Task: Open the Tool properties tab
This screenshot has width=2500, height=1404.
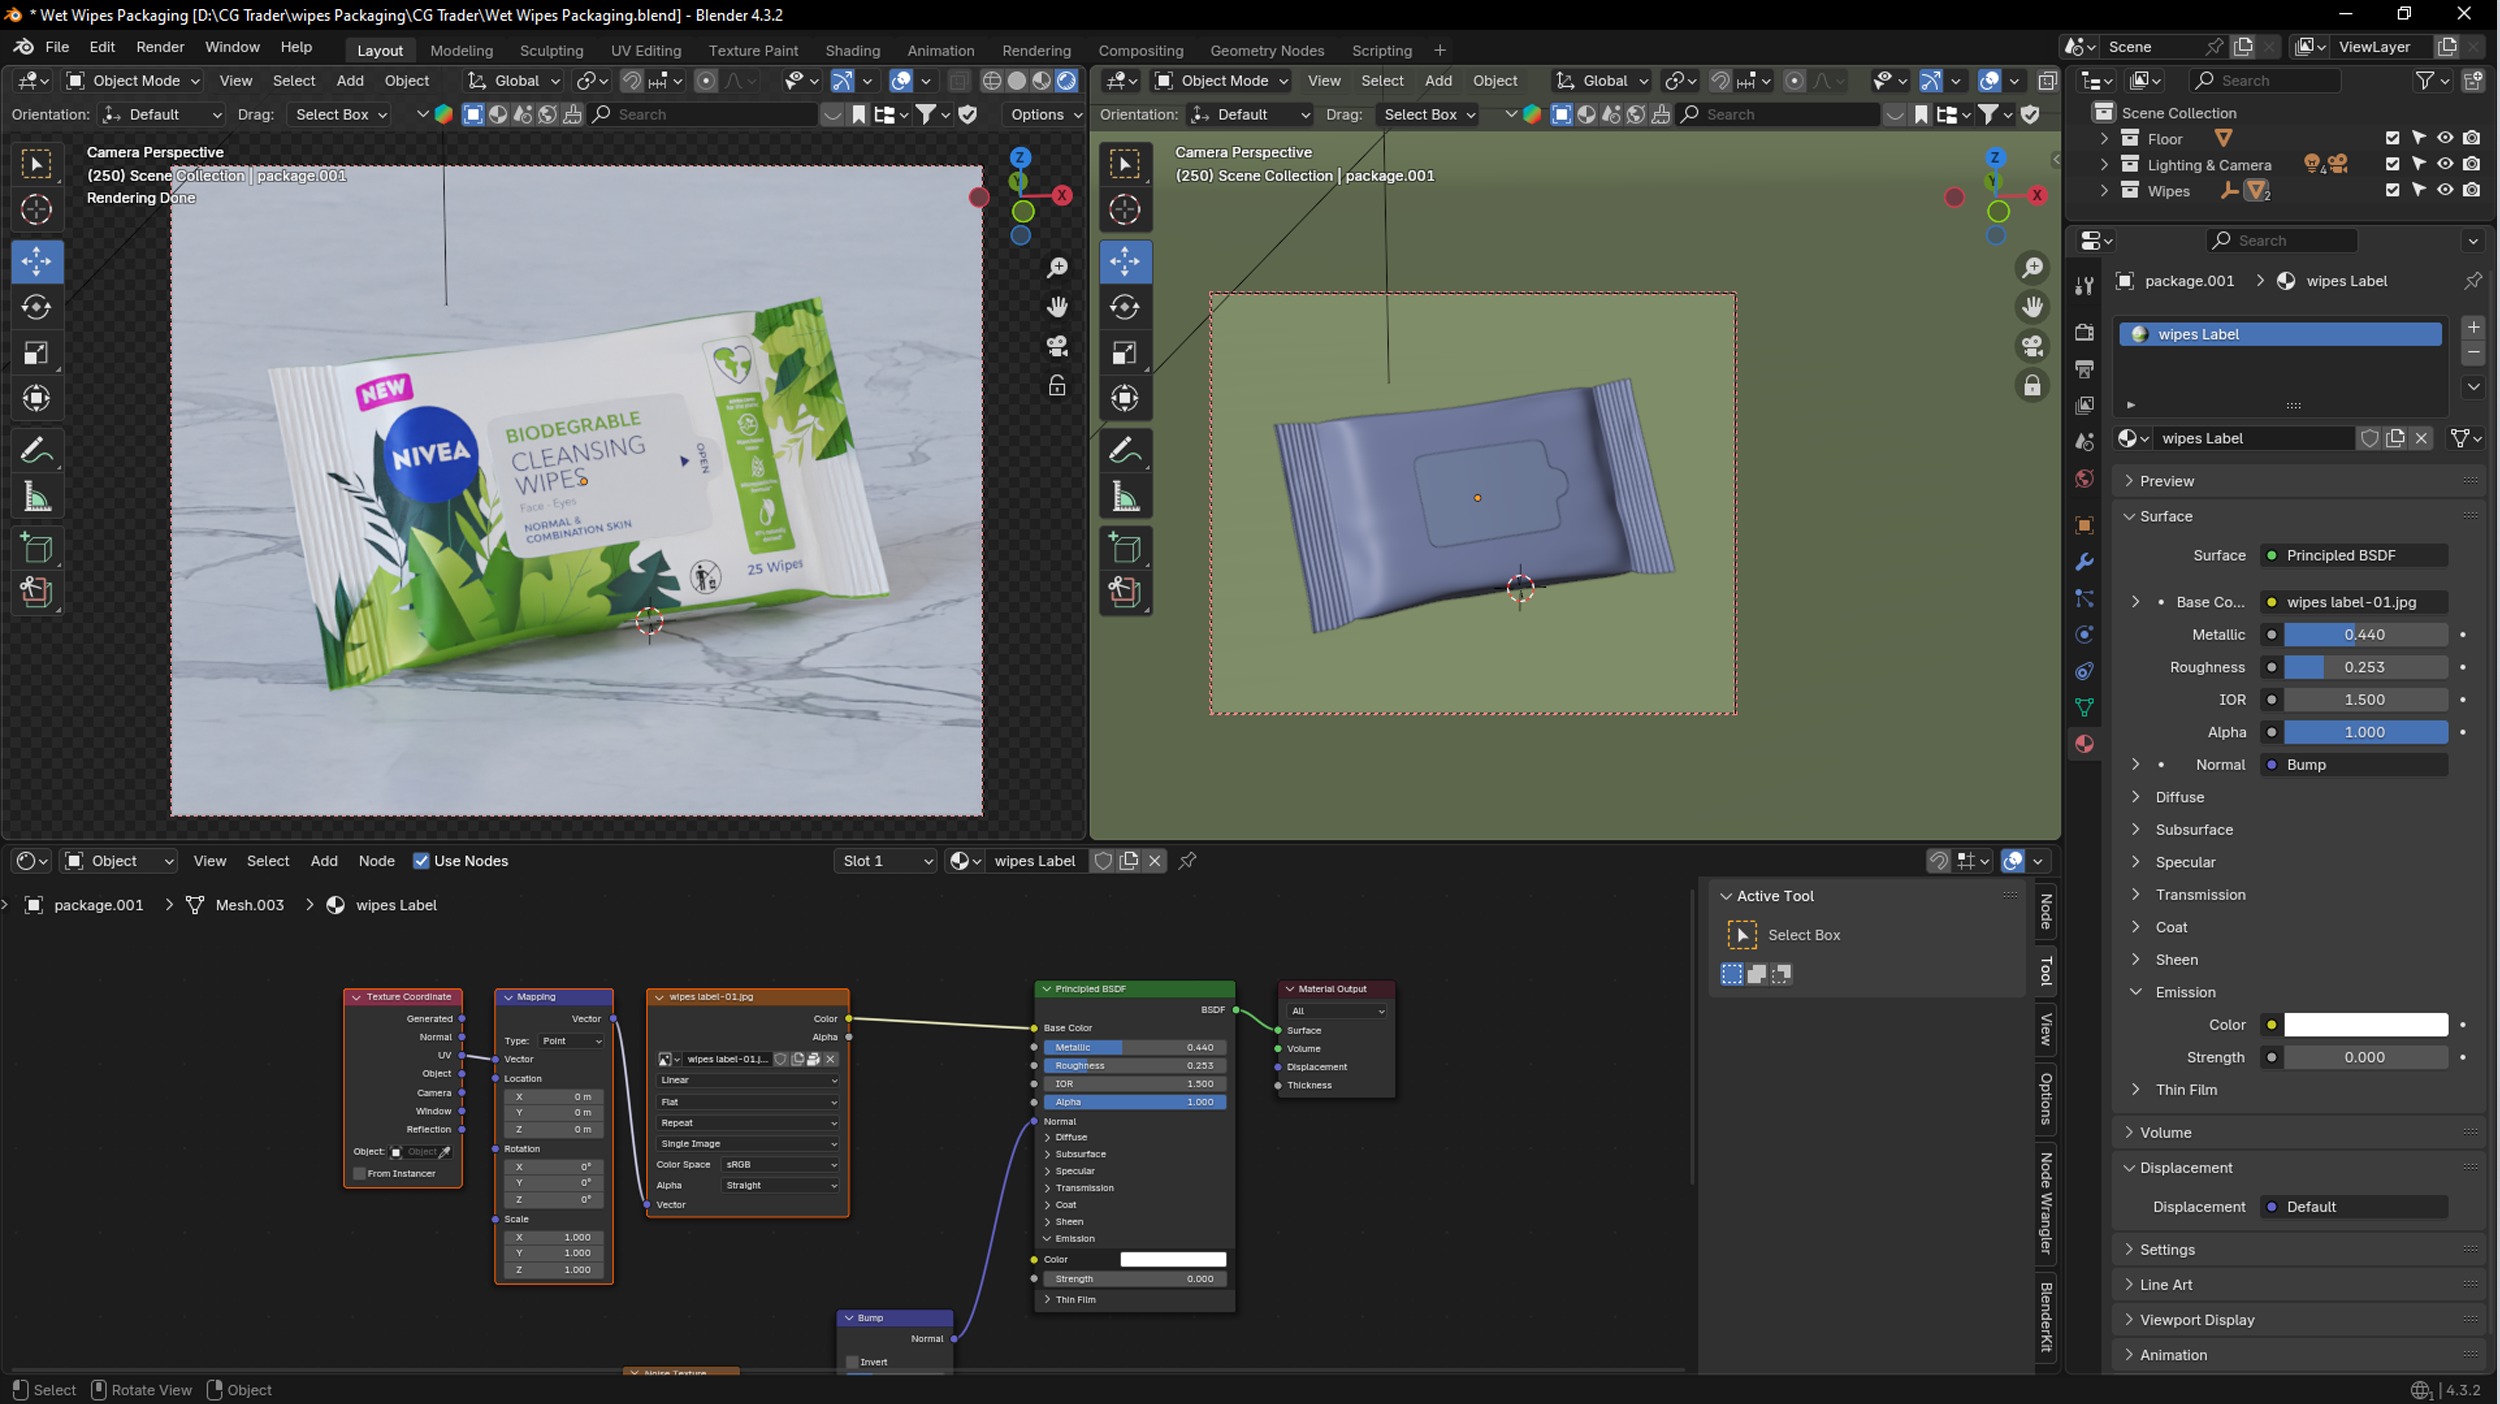Action: tap(2084, 287)
